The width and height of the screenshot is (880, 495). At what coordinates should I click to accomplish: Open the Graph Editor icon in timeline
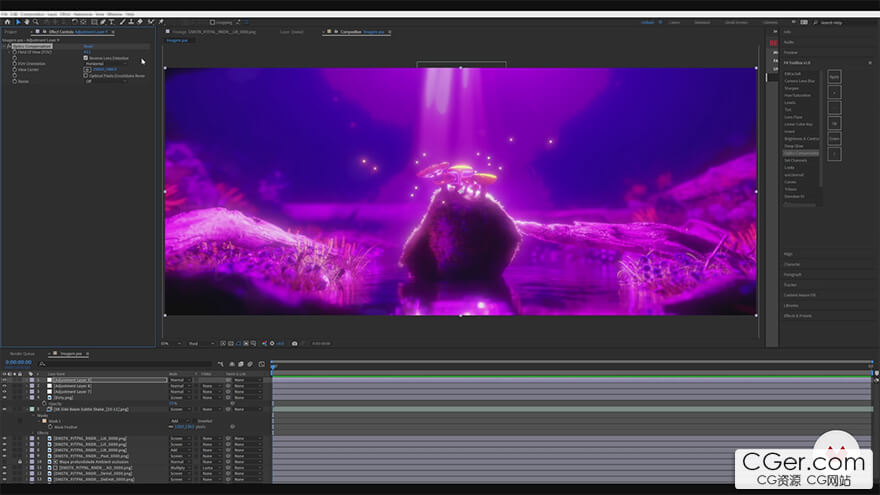tap(262, 364)
